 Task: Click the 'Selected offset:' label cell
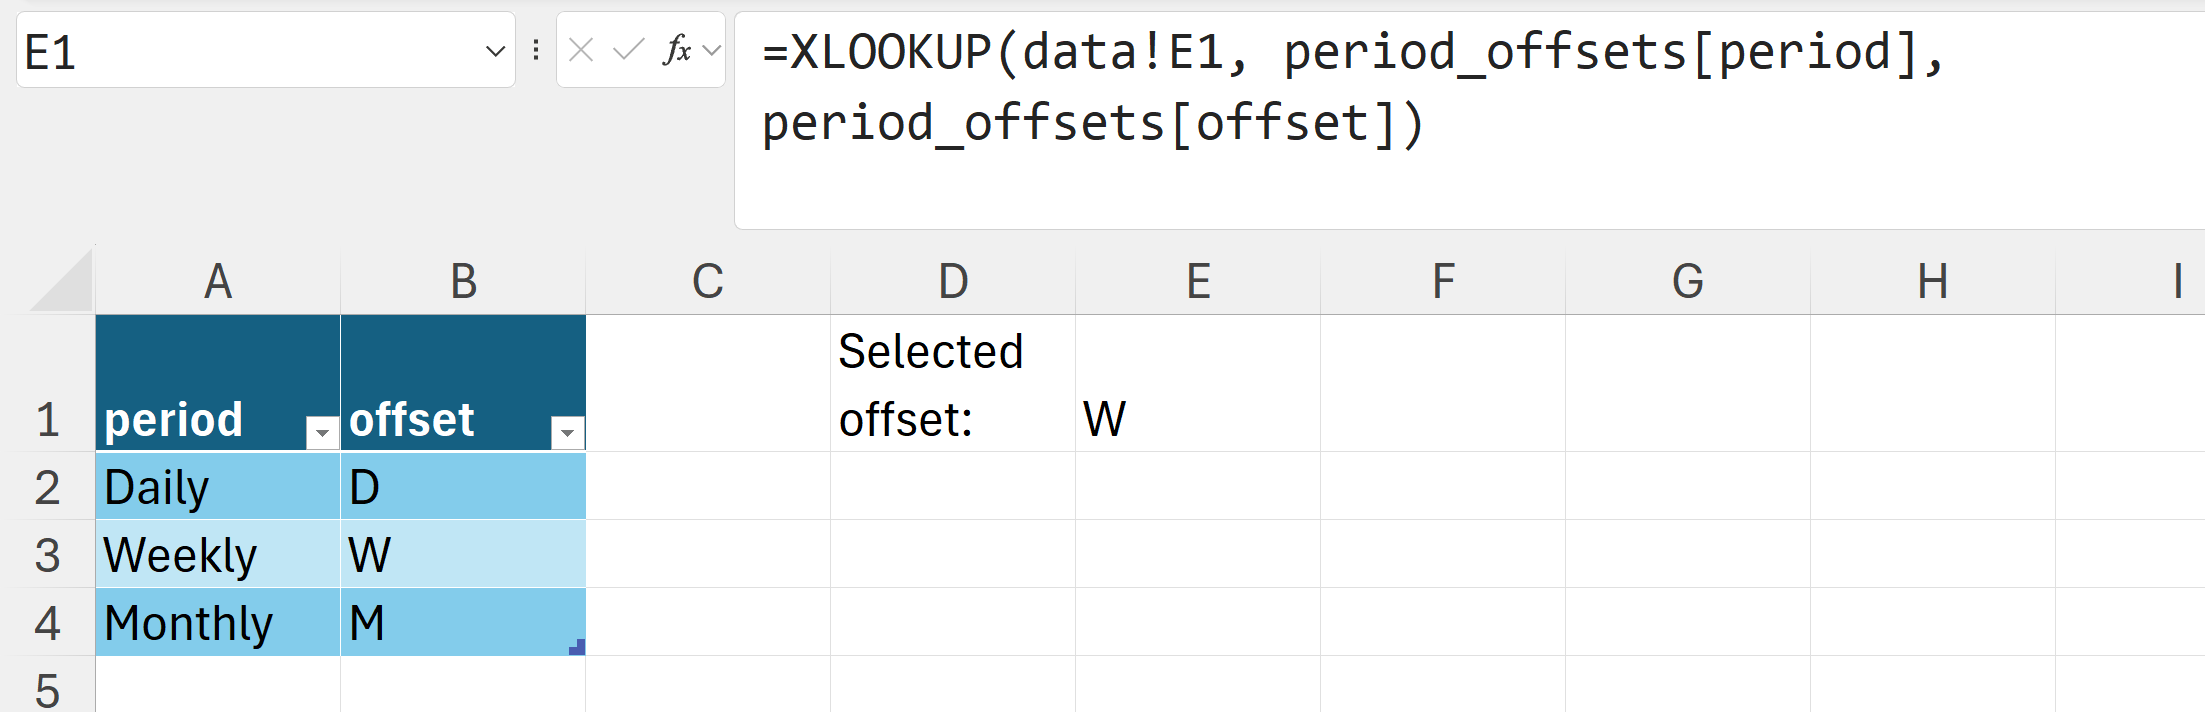pos(952,384)
